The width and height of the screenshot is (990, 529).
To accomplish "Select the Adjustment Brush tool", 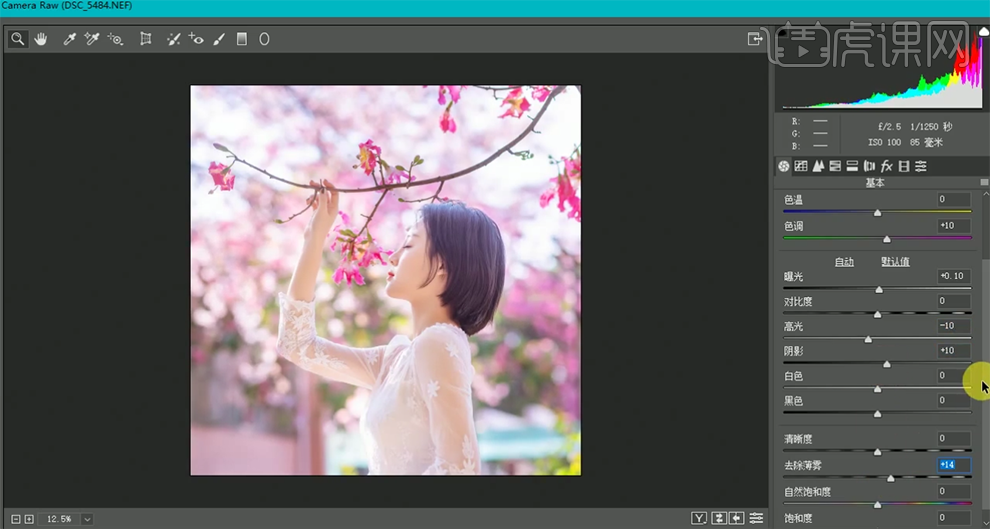I will 219,39.
